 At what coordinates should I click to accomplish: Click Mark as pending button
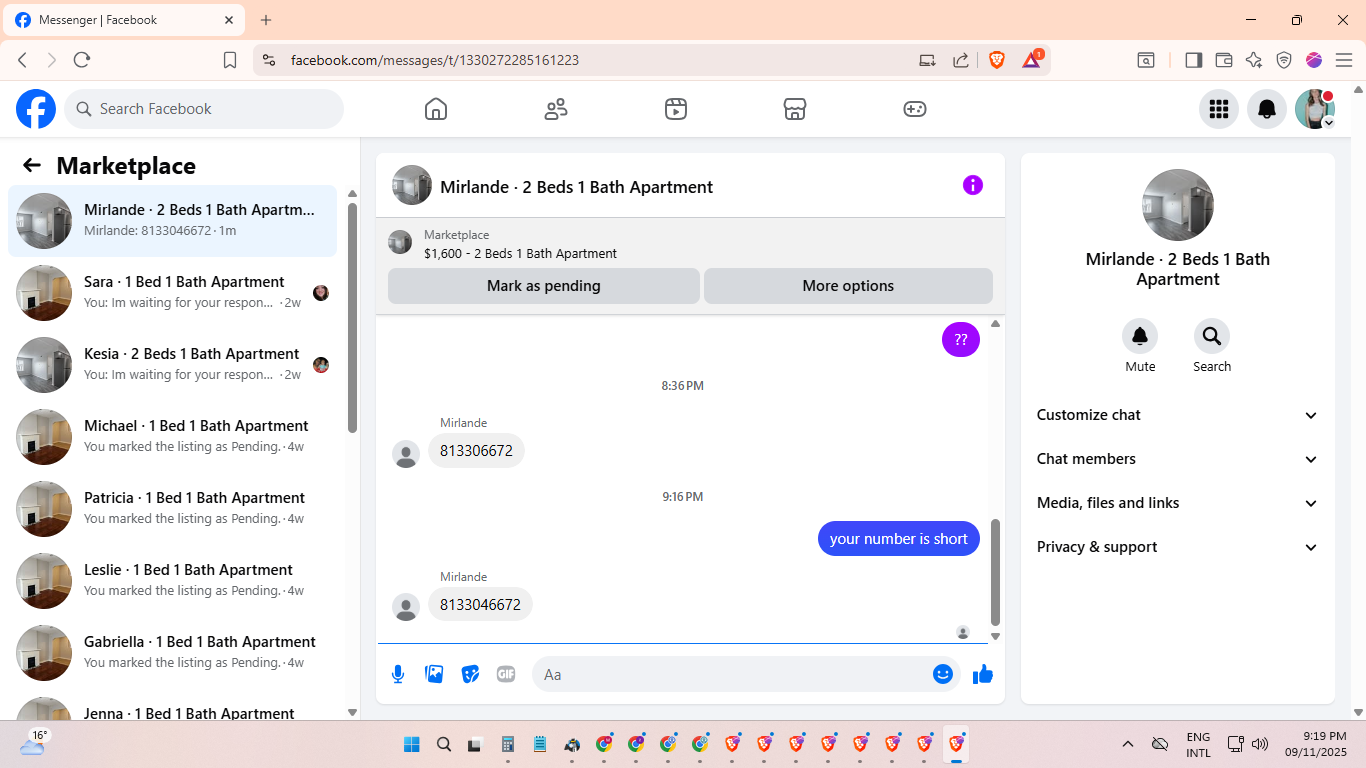point(544,286)
